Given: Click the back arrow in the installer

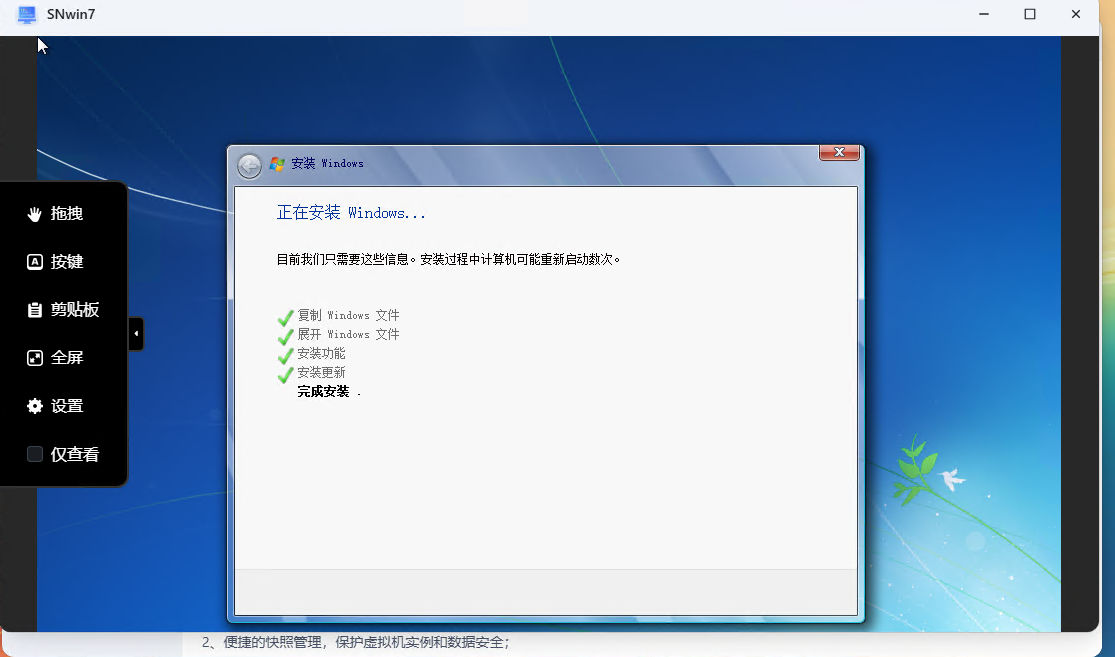Looking at the screenshot, I should [x=249, y=165].
